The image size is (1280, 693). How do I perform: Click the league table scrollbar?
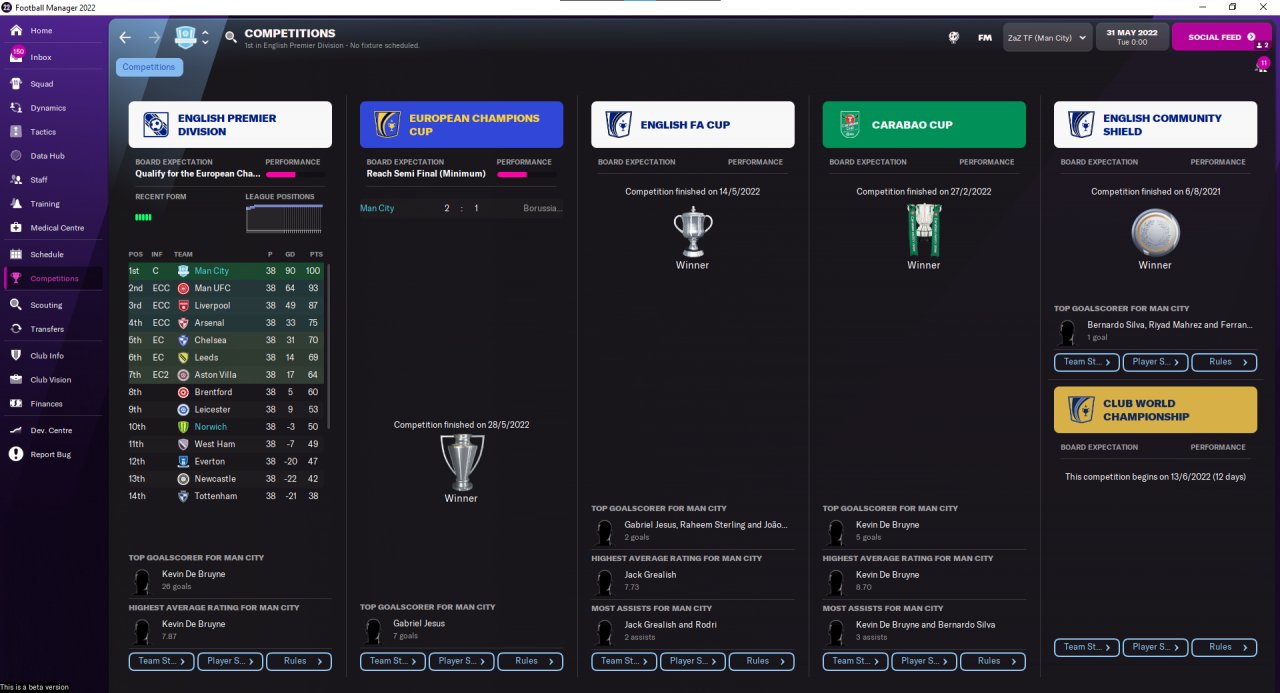[x=328, y=345]
